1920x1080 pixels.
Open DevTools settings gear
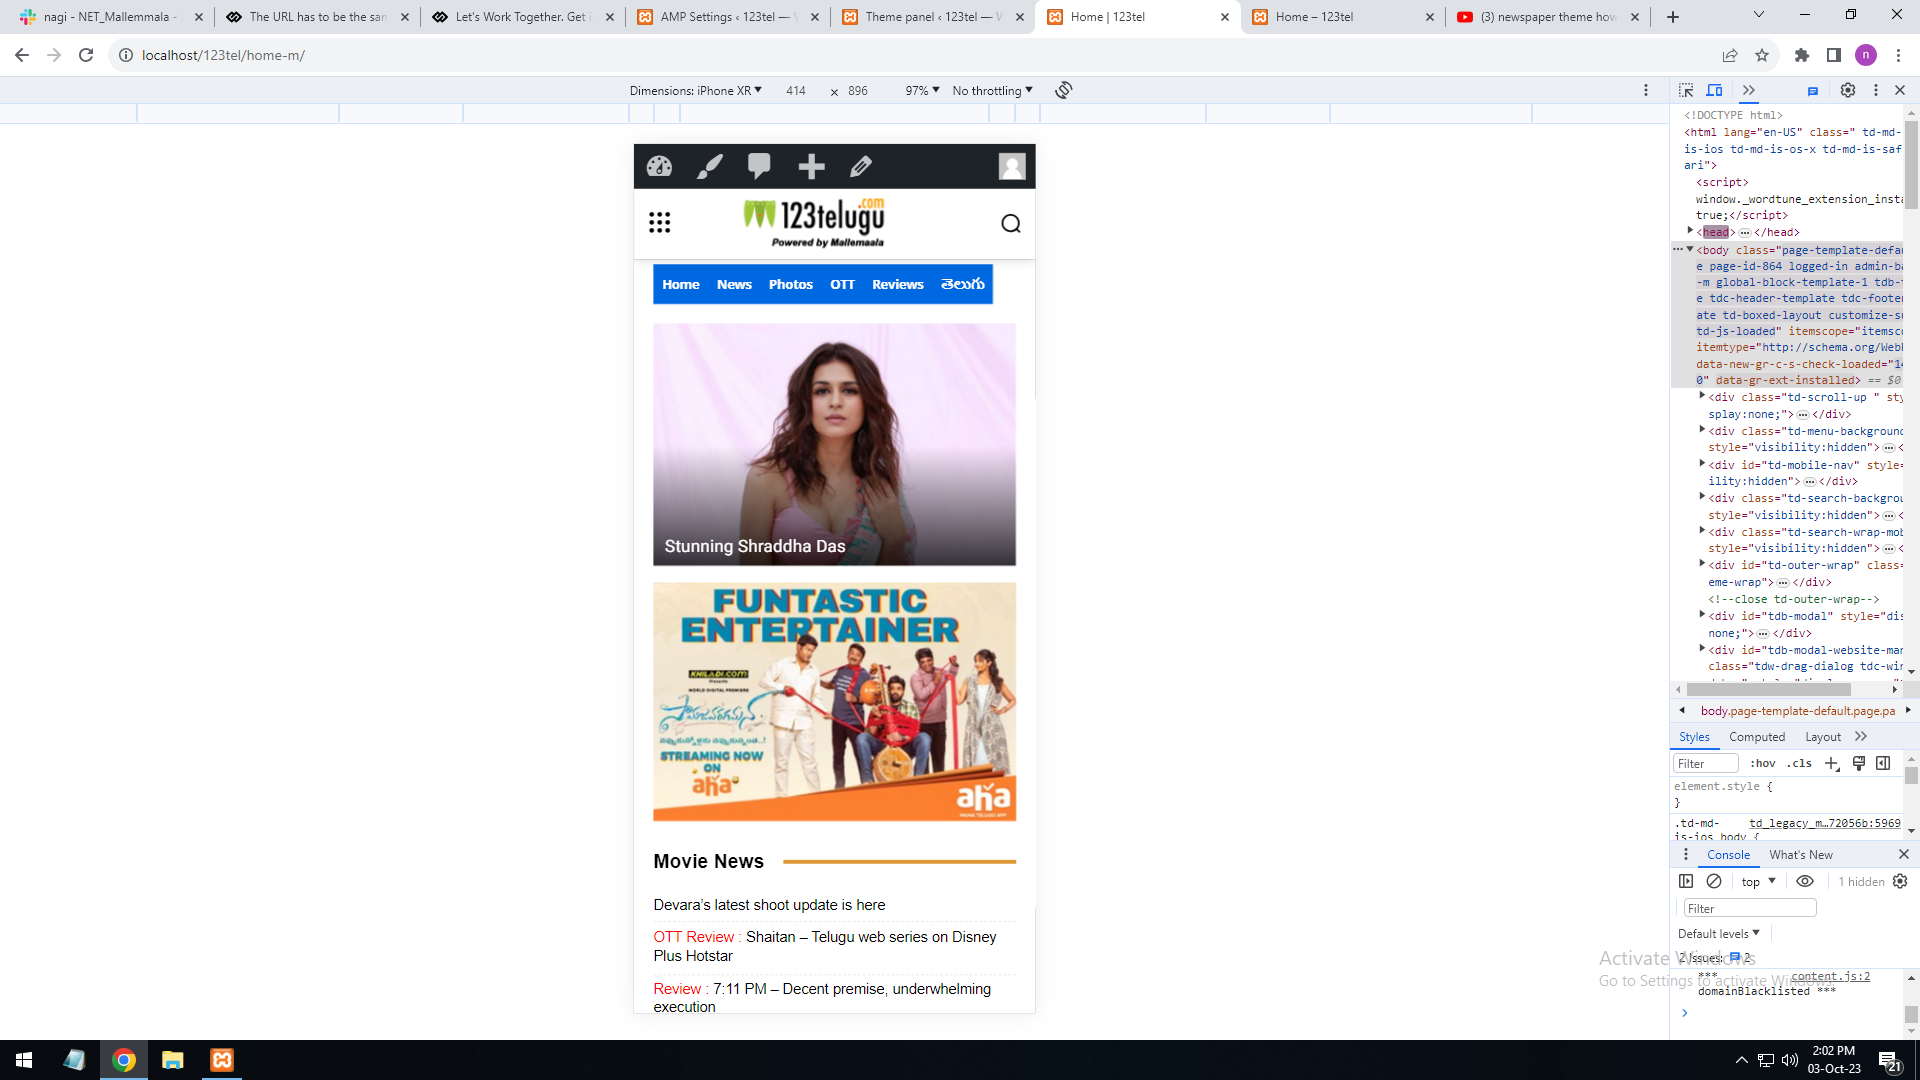coord(1848,90)
